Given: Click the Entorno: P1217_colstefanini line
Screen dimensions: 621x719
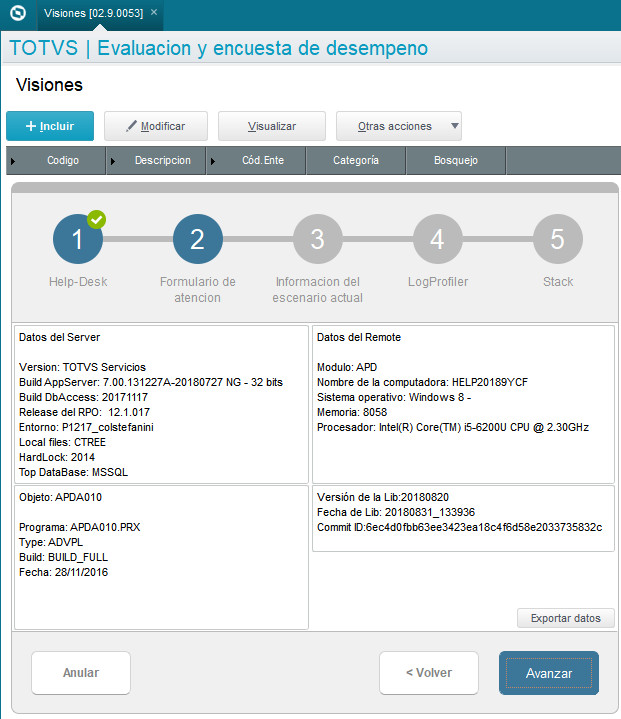Looking at the screenshot, I should click(86, 427).
